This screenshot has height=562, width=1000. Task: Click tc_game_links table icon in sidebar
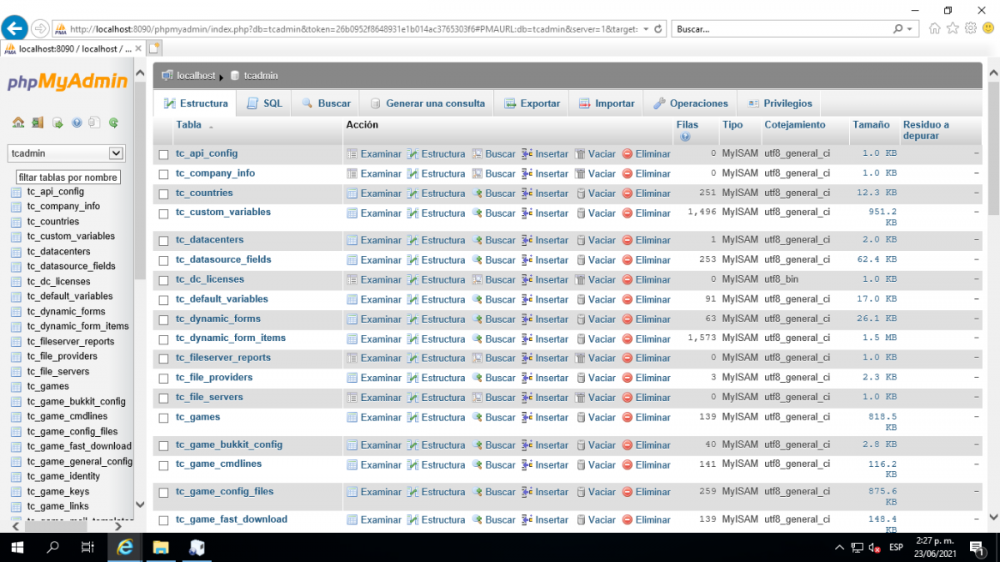coord(16,506)
